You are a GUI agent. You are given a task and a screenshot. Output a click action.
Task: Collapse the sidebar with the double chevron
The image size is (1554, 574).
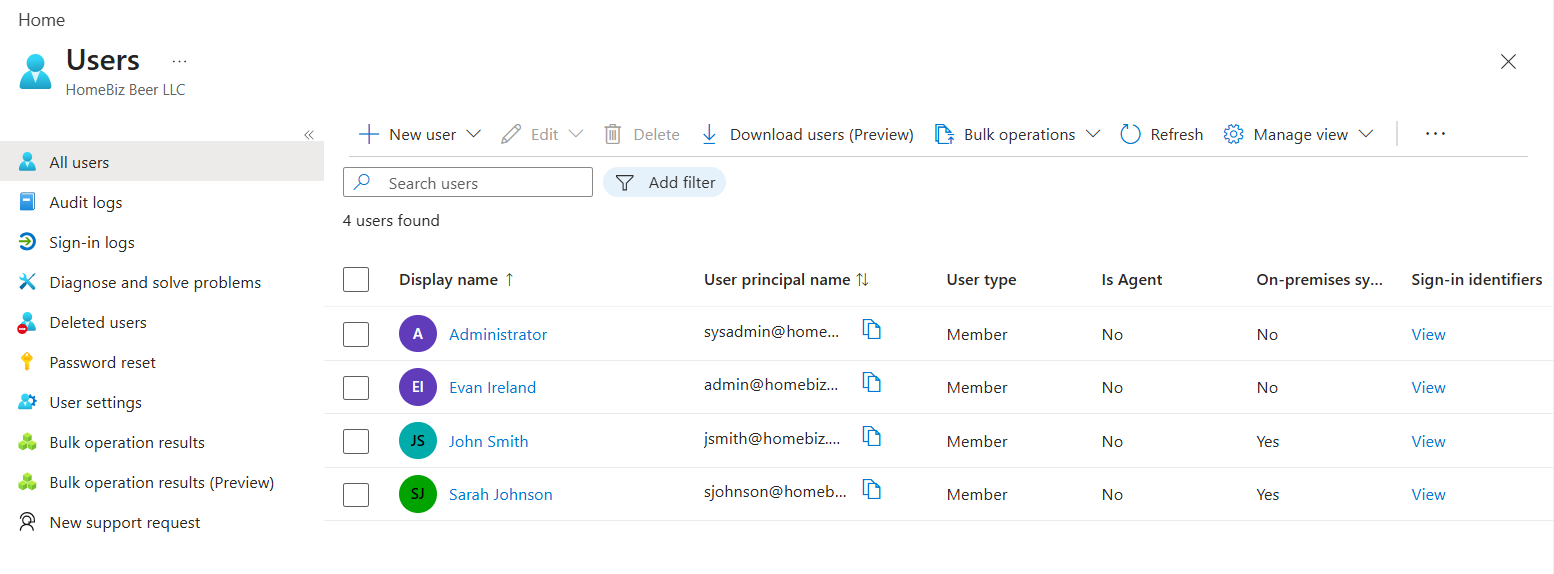click(x=309, y=135)
